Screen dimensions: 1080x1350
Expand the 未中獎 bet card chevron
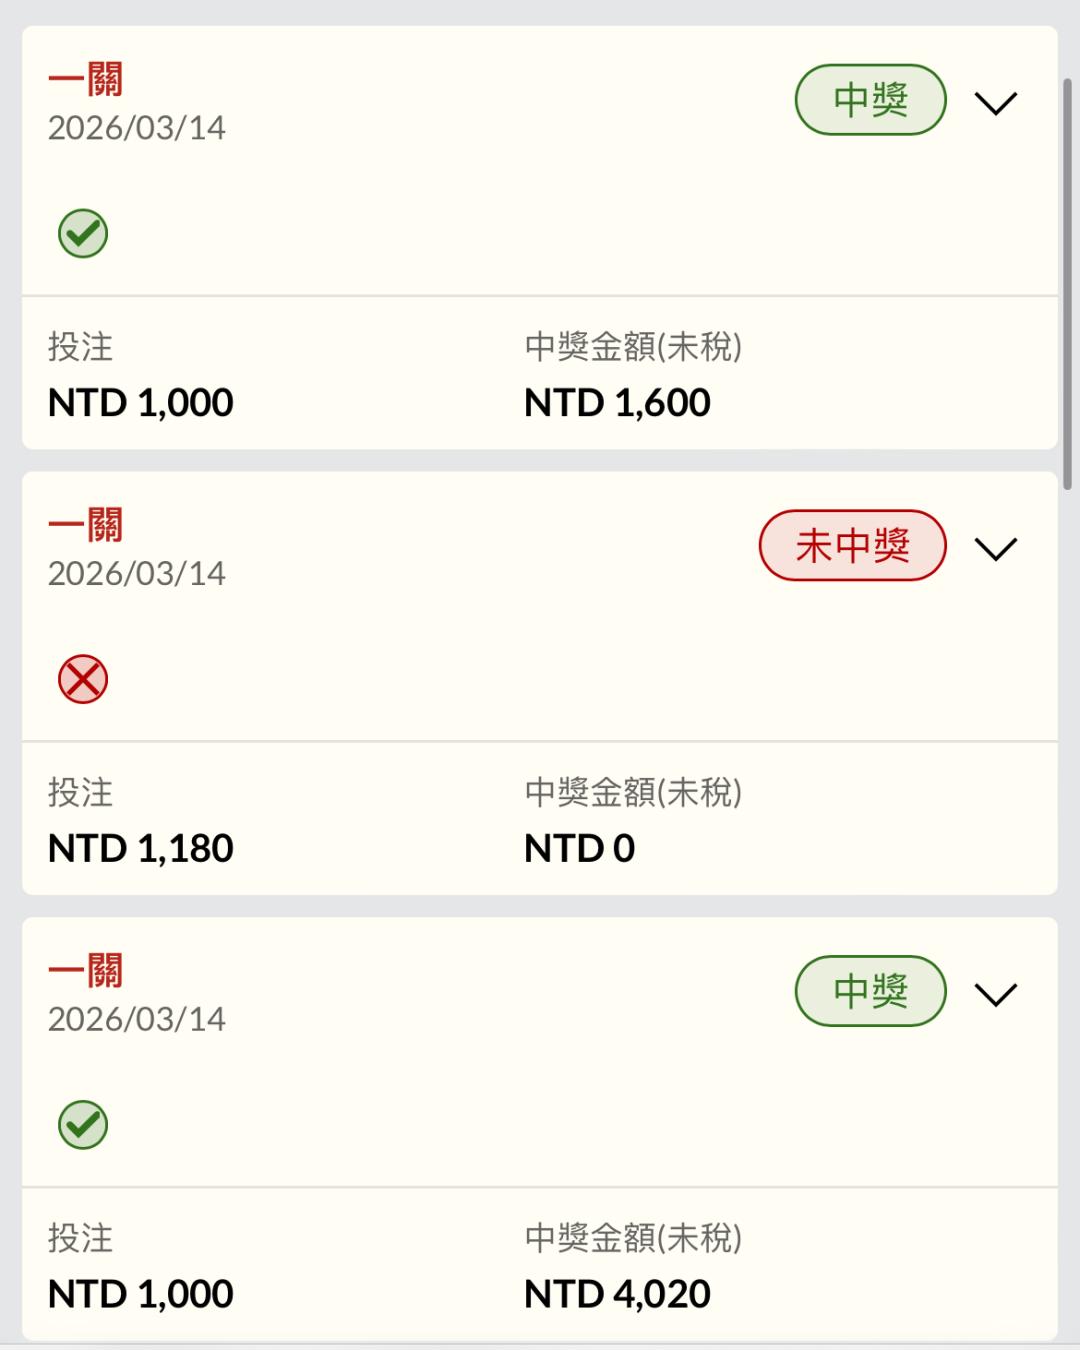pos(995,548)
